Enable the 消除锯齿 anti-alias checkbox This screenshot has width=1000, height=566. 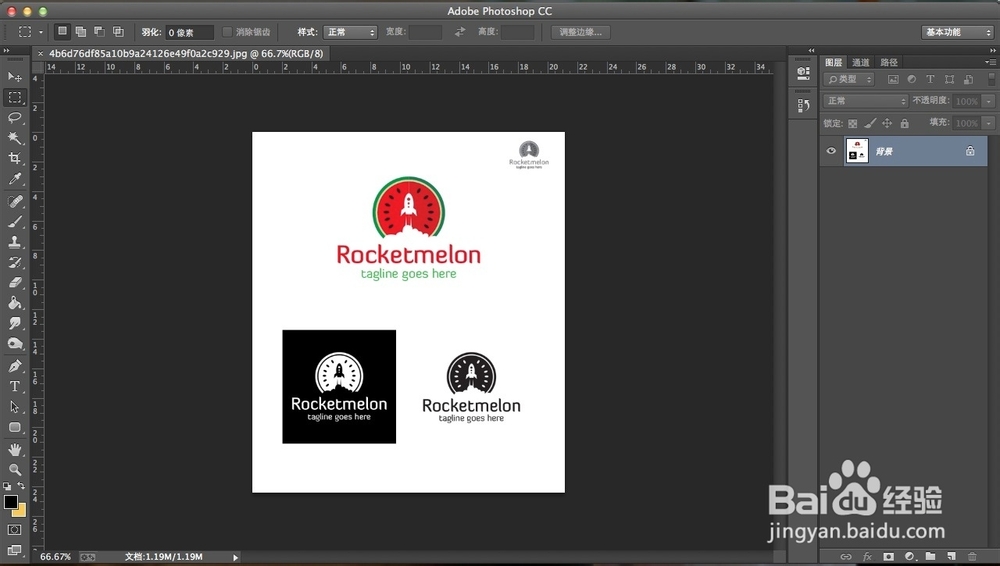tap(227, 32)
